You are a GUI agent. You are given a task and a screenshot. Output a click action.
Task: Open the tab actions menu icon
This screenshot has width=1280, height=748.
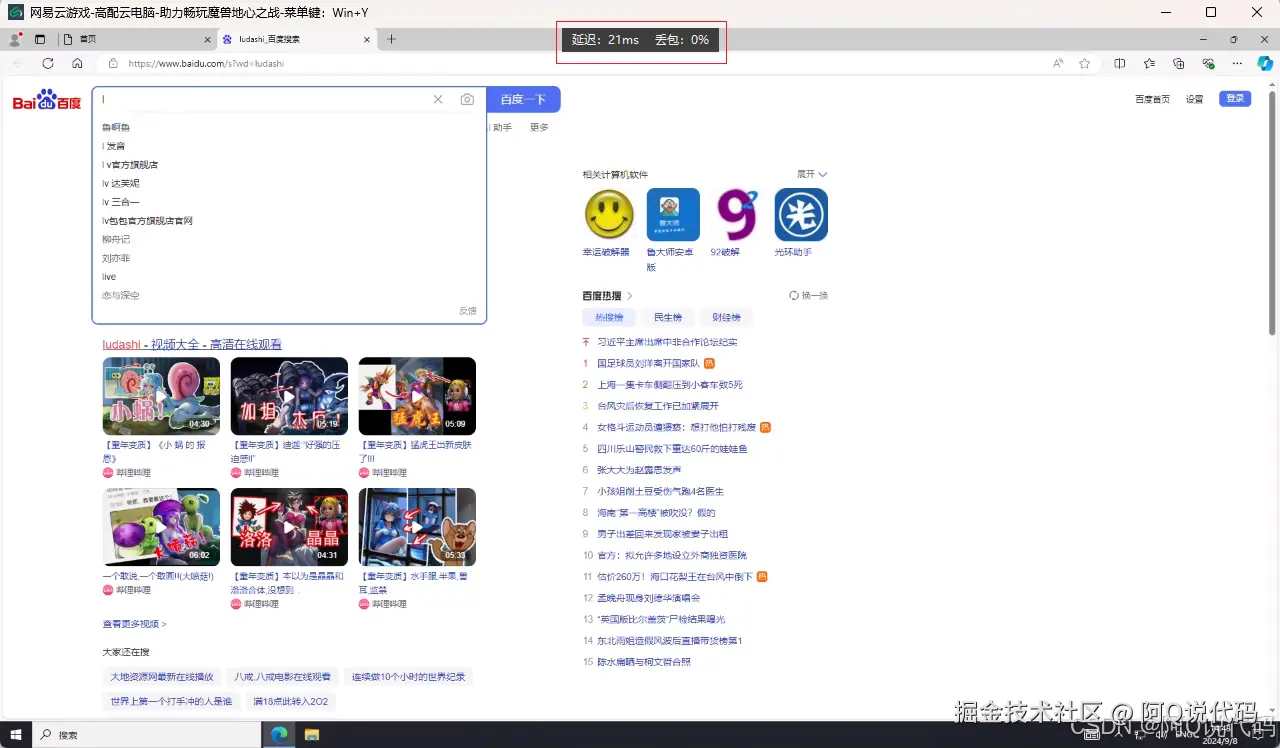[x=40, y=39]
